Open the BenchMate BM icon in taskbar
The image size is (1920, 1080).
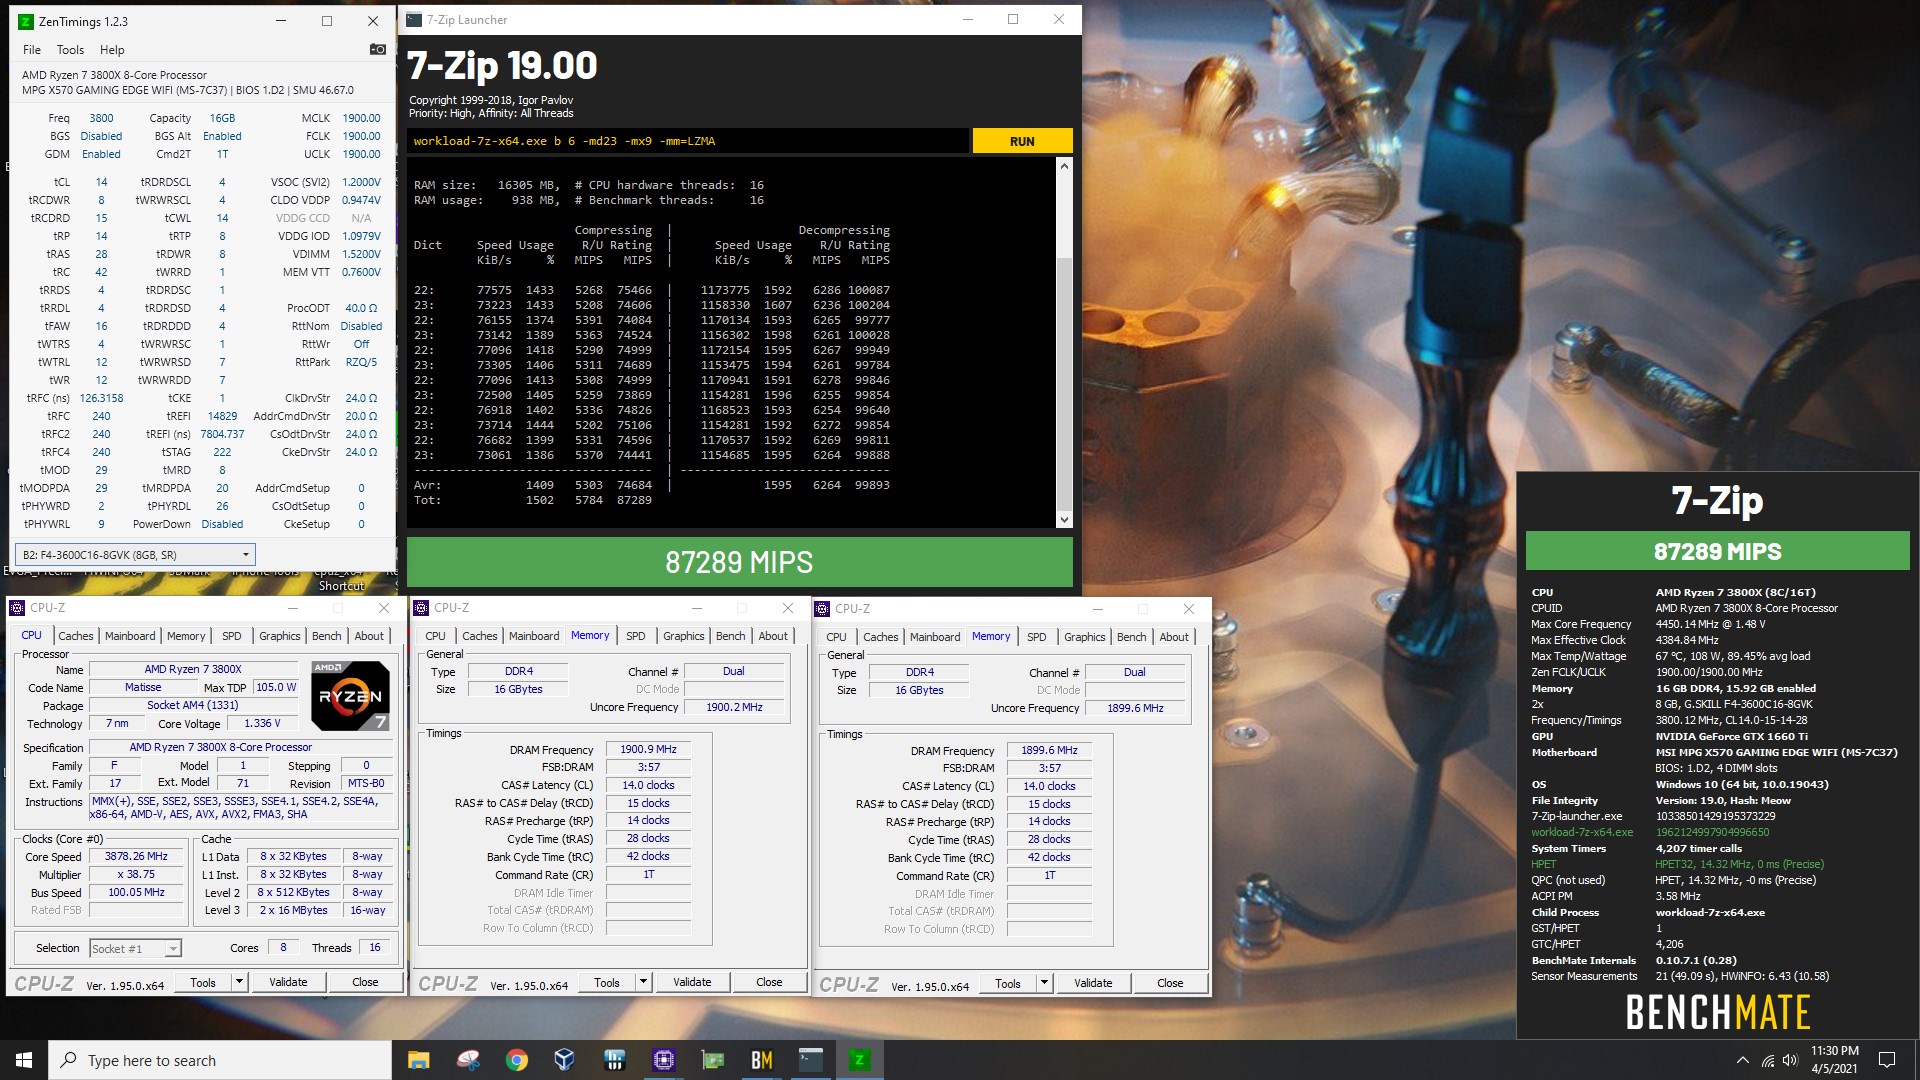pos(762,1060)
